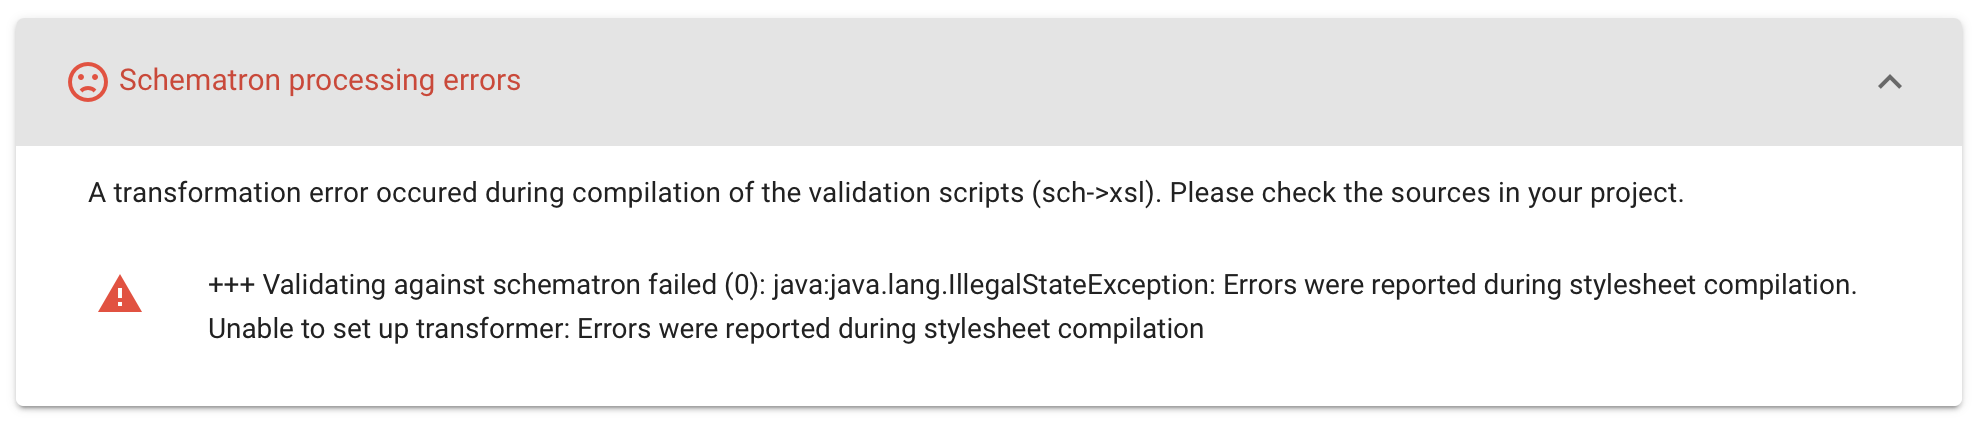
Task: Click the word 'errors' in the red title
Action: [482, 80]
